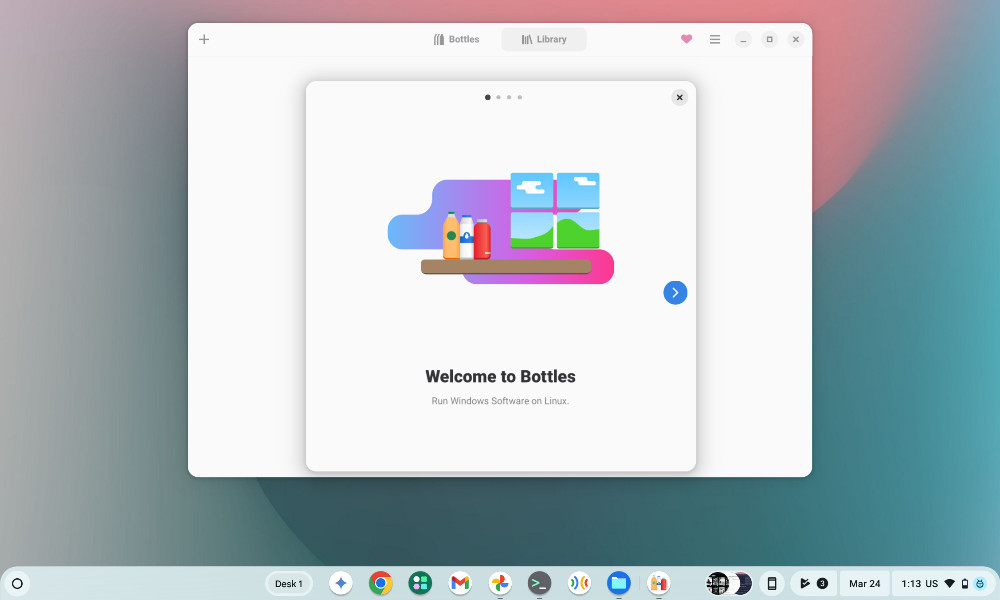This screenshot has width=1000, height=600.
Task: Click the plus icon to create a new bottle
Action: tap(204, 40)
